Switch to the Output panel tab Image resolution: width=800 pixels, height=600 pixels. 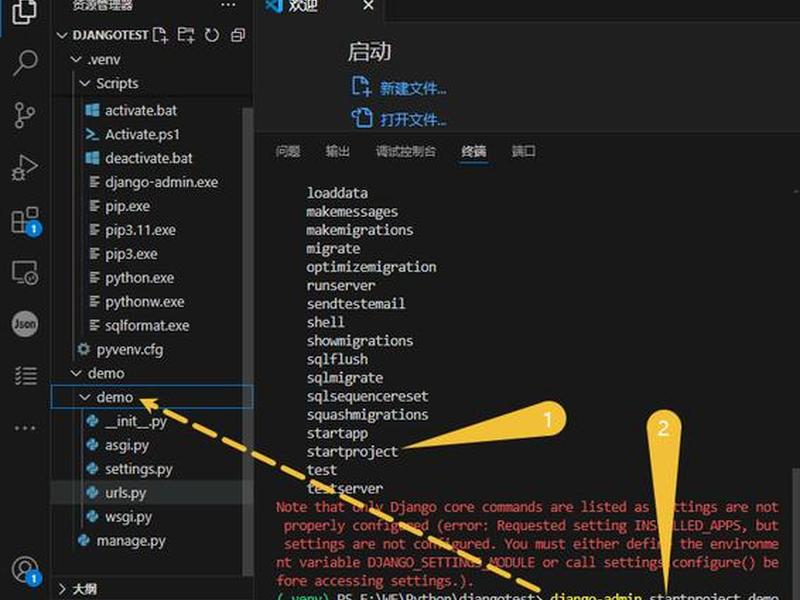[x=337, y=151]
